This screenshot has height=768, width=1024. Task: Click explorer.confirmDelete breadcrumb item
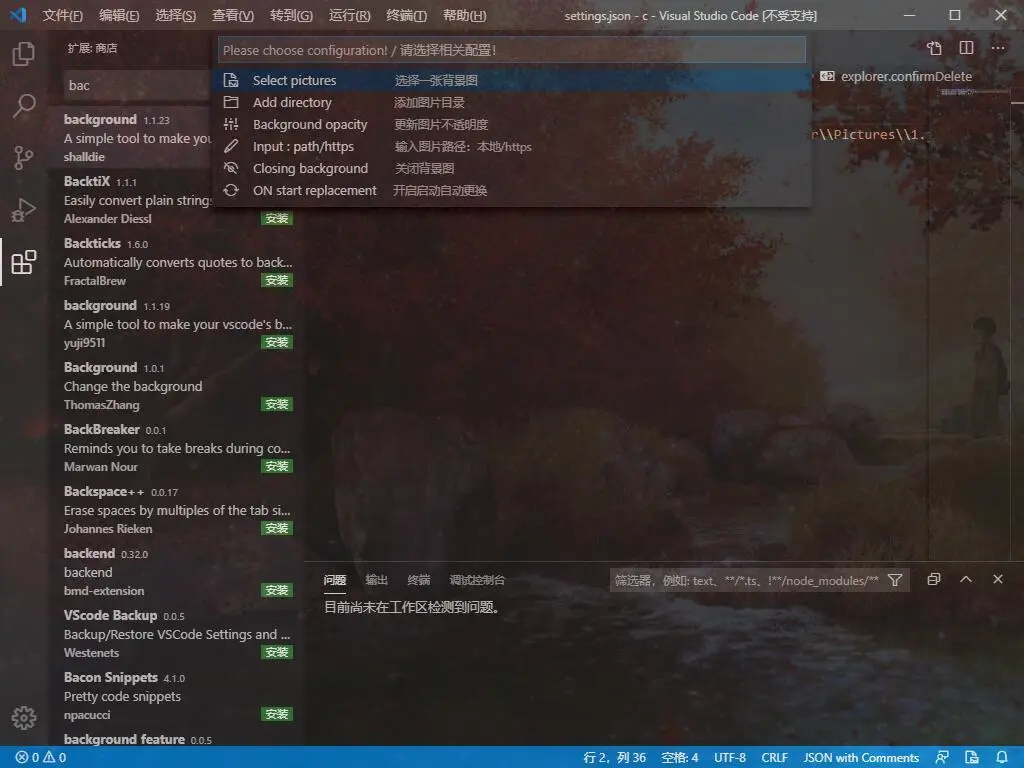[x=897, y=76]
